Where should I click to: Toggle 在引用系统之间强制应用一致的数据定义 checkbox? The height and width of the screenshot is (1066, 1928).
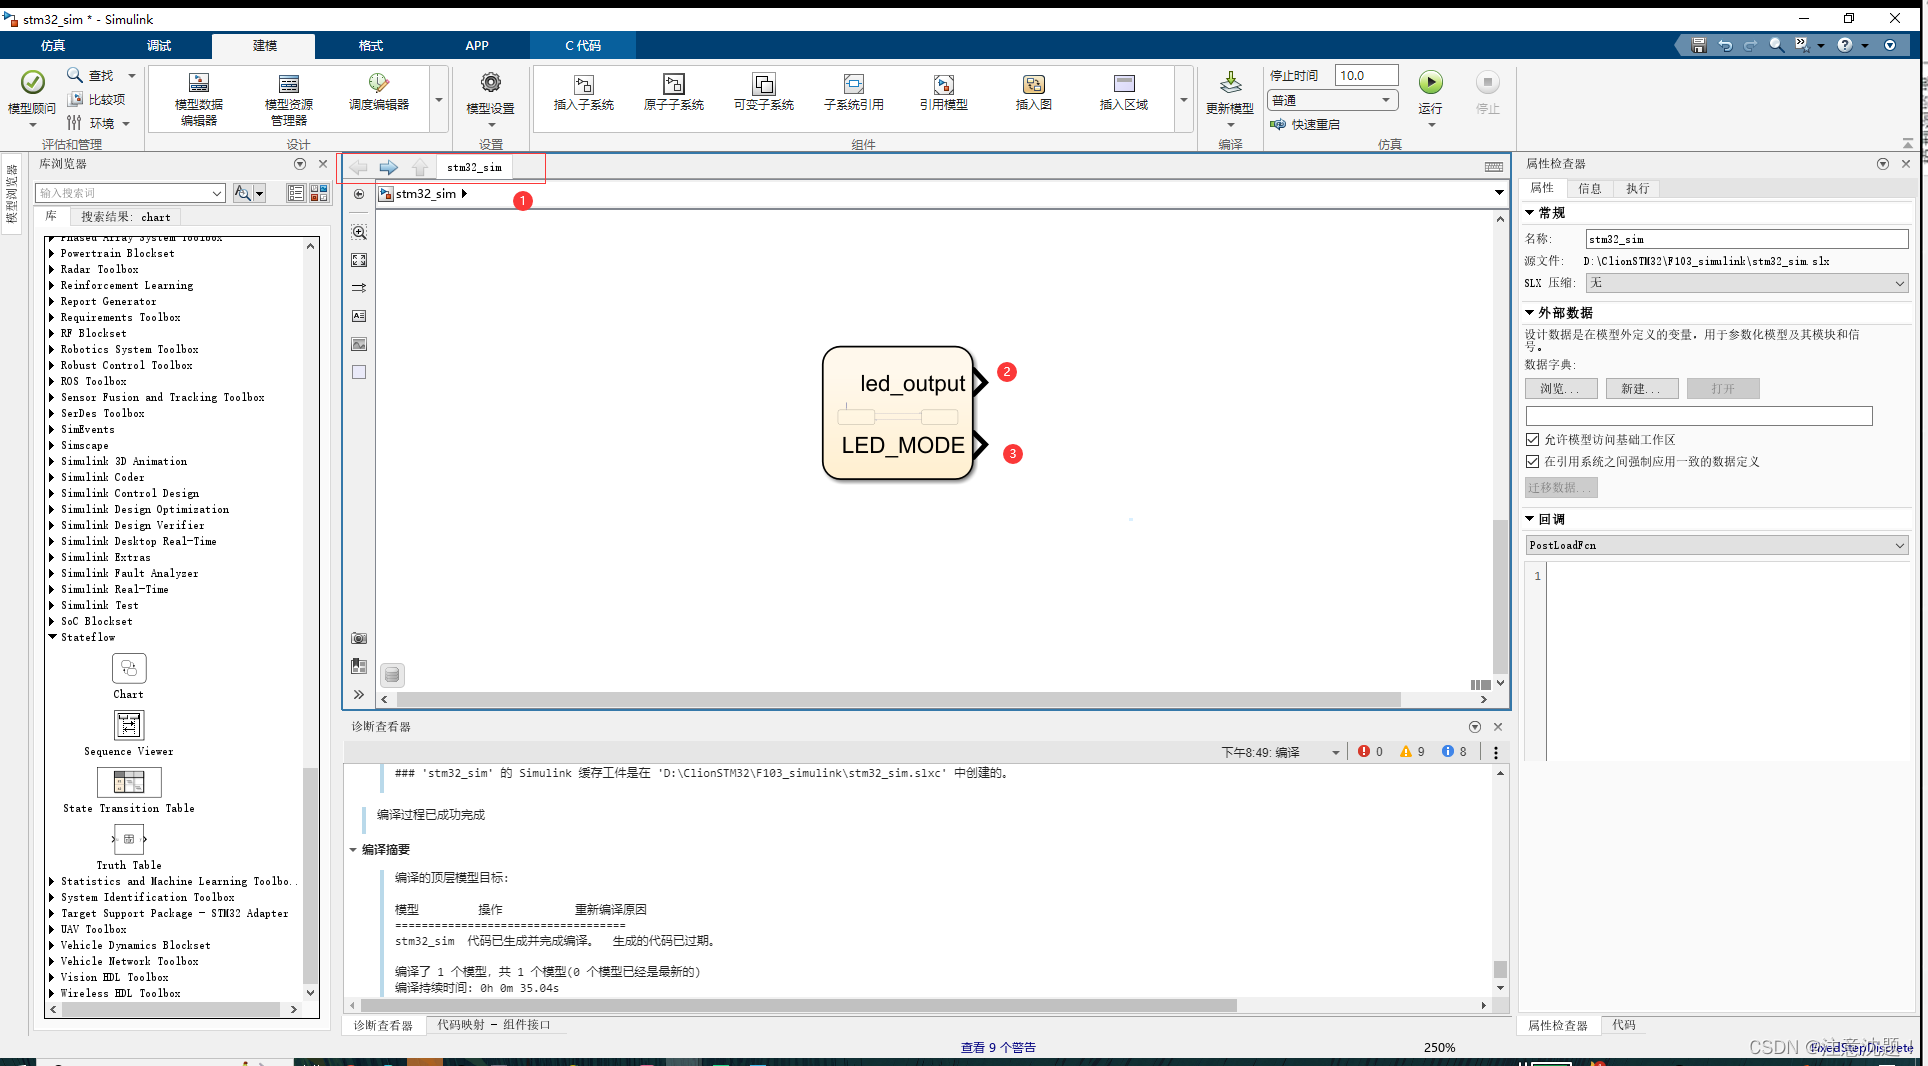click(x=1532, y=461)
